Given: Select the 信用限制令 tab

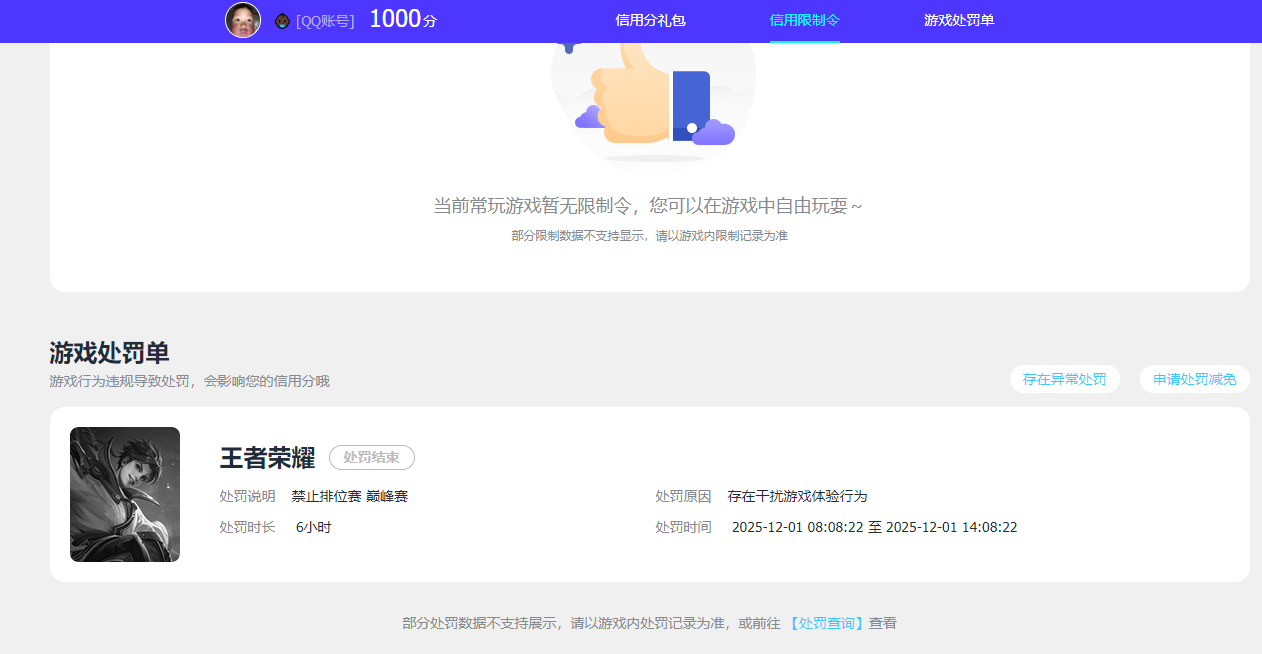Looking at the screenshot, I should click(x=804, y=21).
